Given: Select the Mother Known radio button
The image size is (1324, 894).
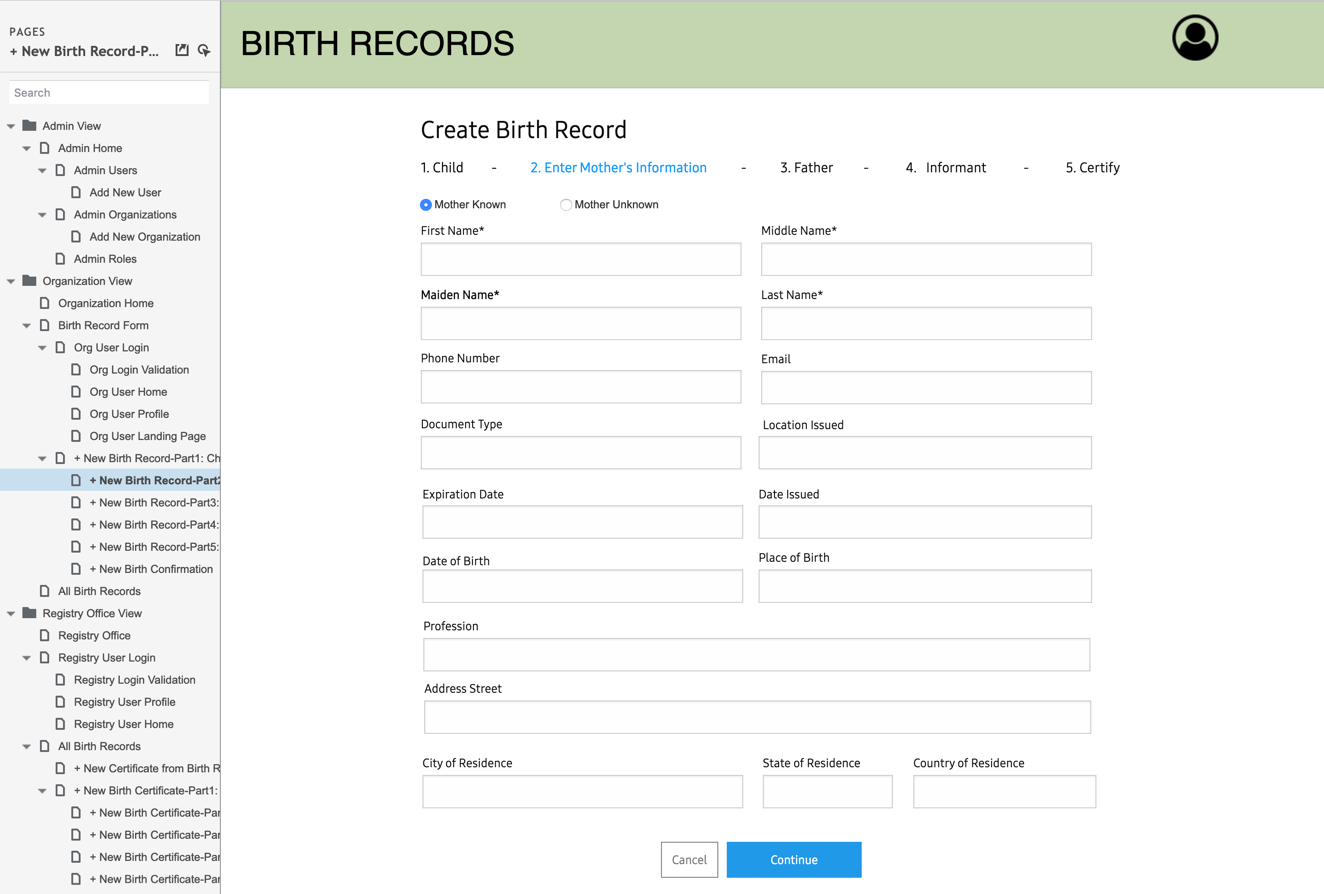Looking at the screenshot, I should point(426,205).
